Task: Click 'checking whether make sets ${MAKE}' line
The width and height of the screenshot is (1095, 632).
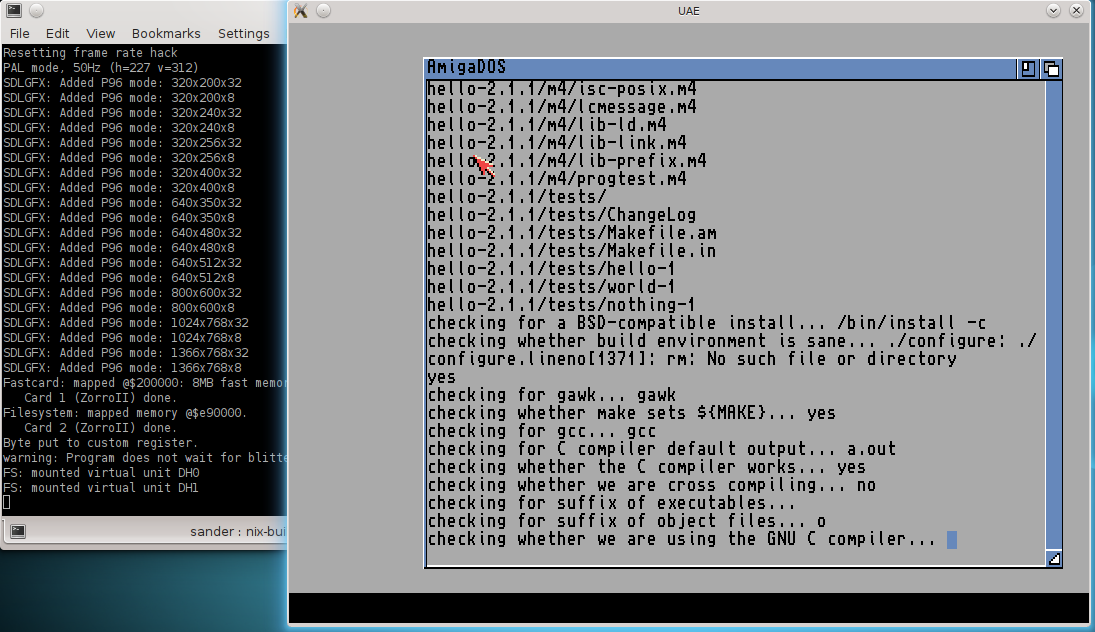Action: pyautogui.click(x=631, y=413)
